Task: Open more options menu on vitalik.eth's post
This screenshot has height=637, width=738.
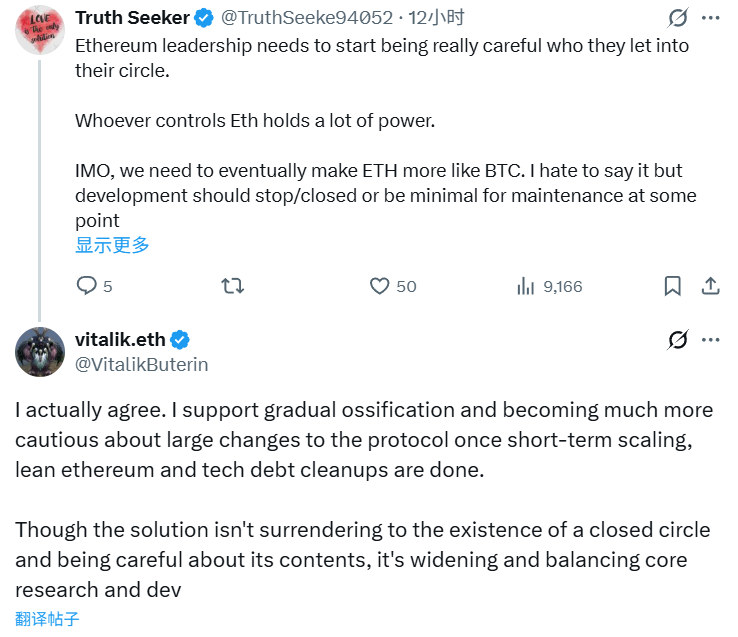Action: 711,340
